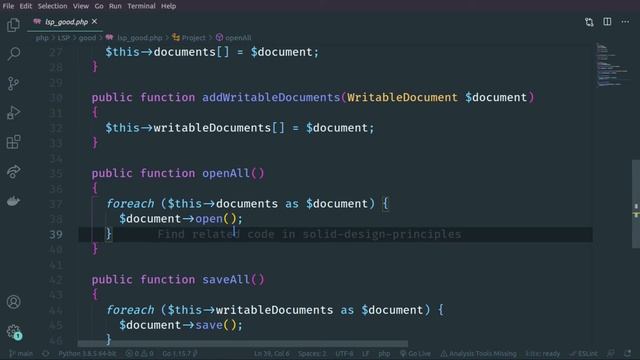This screenshot has height=360, width=640.
Task: Click the Analysis Tools Missing warning
Action: (478, 353)
